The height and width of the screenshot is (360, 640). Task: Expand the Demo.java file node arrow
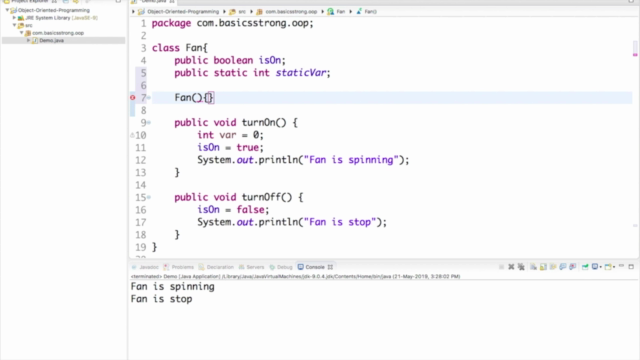[29, 40]
